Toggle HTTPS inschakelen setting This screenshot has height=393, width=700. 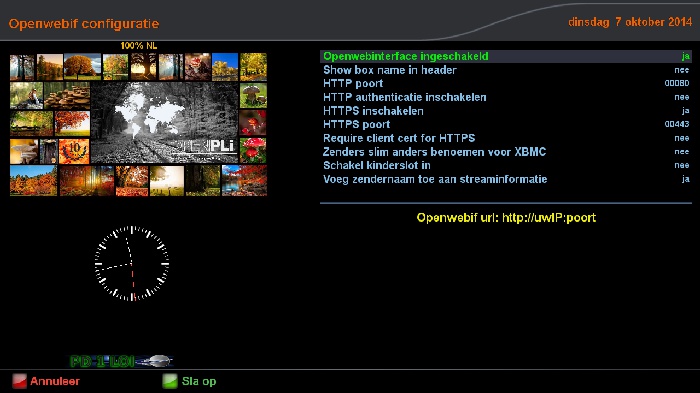click(x=506, y=111)
